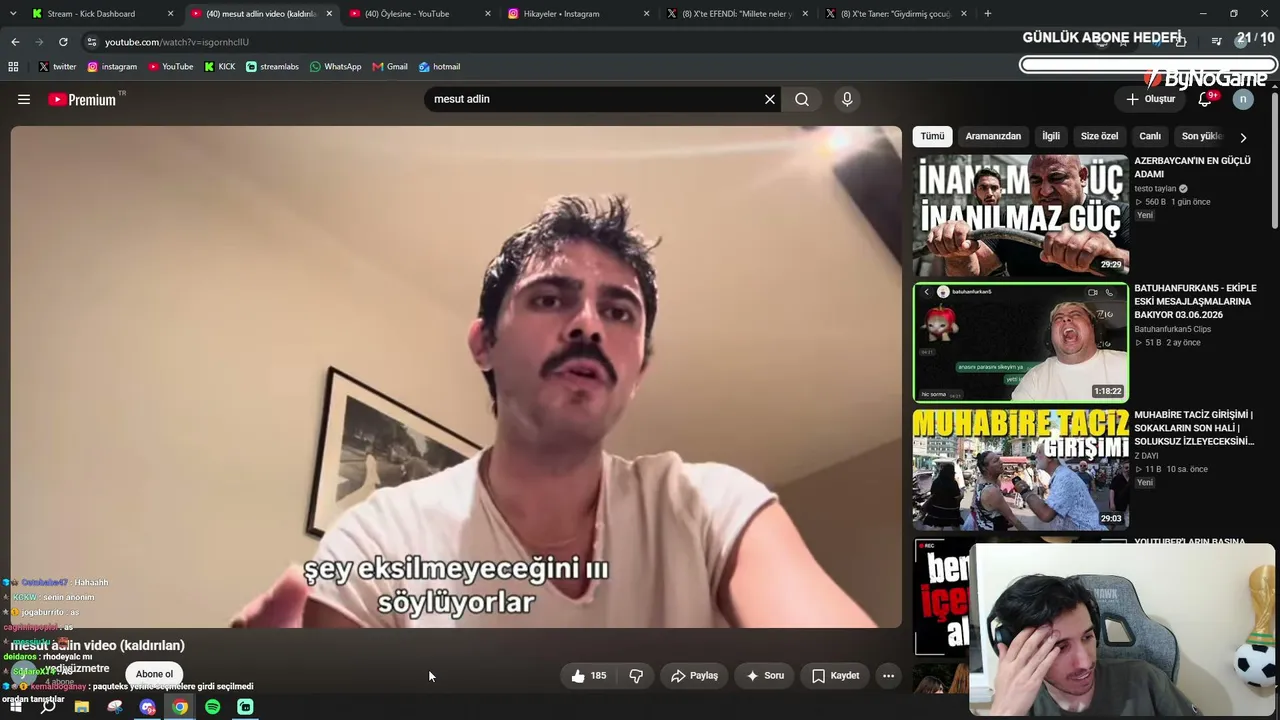
Task: Clear the search text with X
Action: tap(770, 99)
